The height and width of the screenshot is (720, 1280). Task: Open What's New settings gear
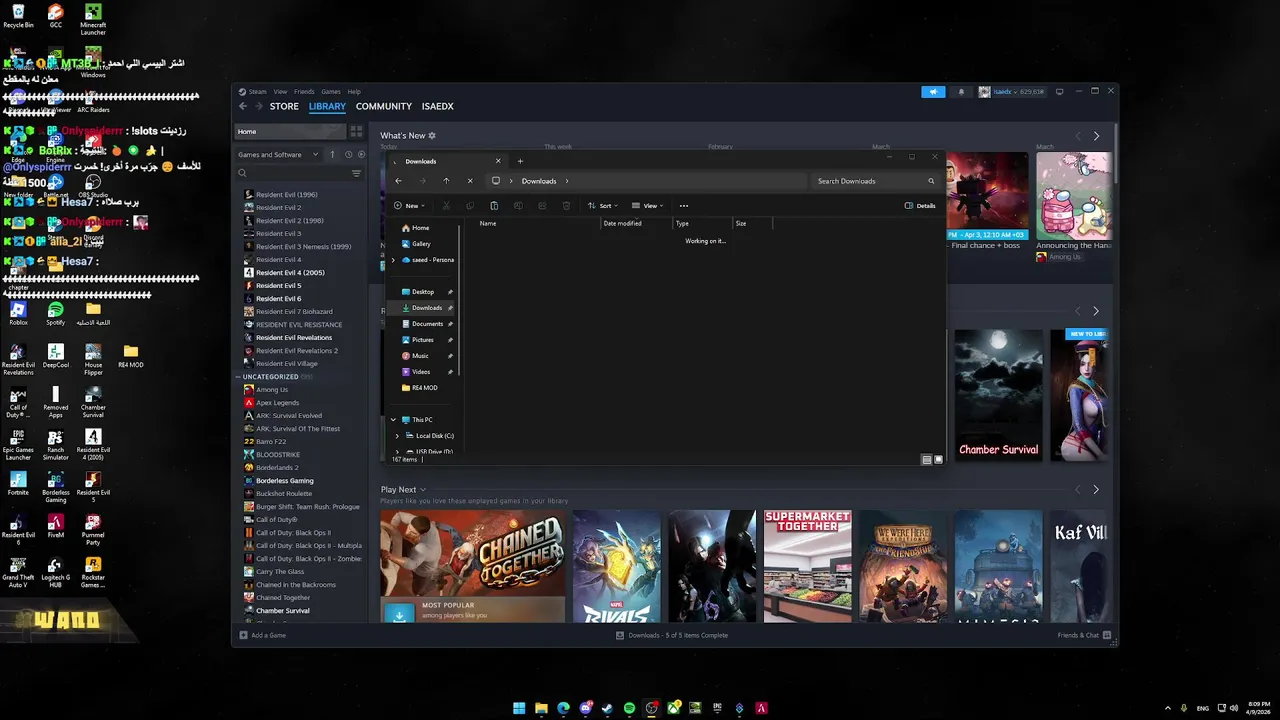[x=432, y=135]
